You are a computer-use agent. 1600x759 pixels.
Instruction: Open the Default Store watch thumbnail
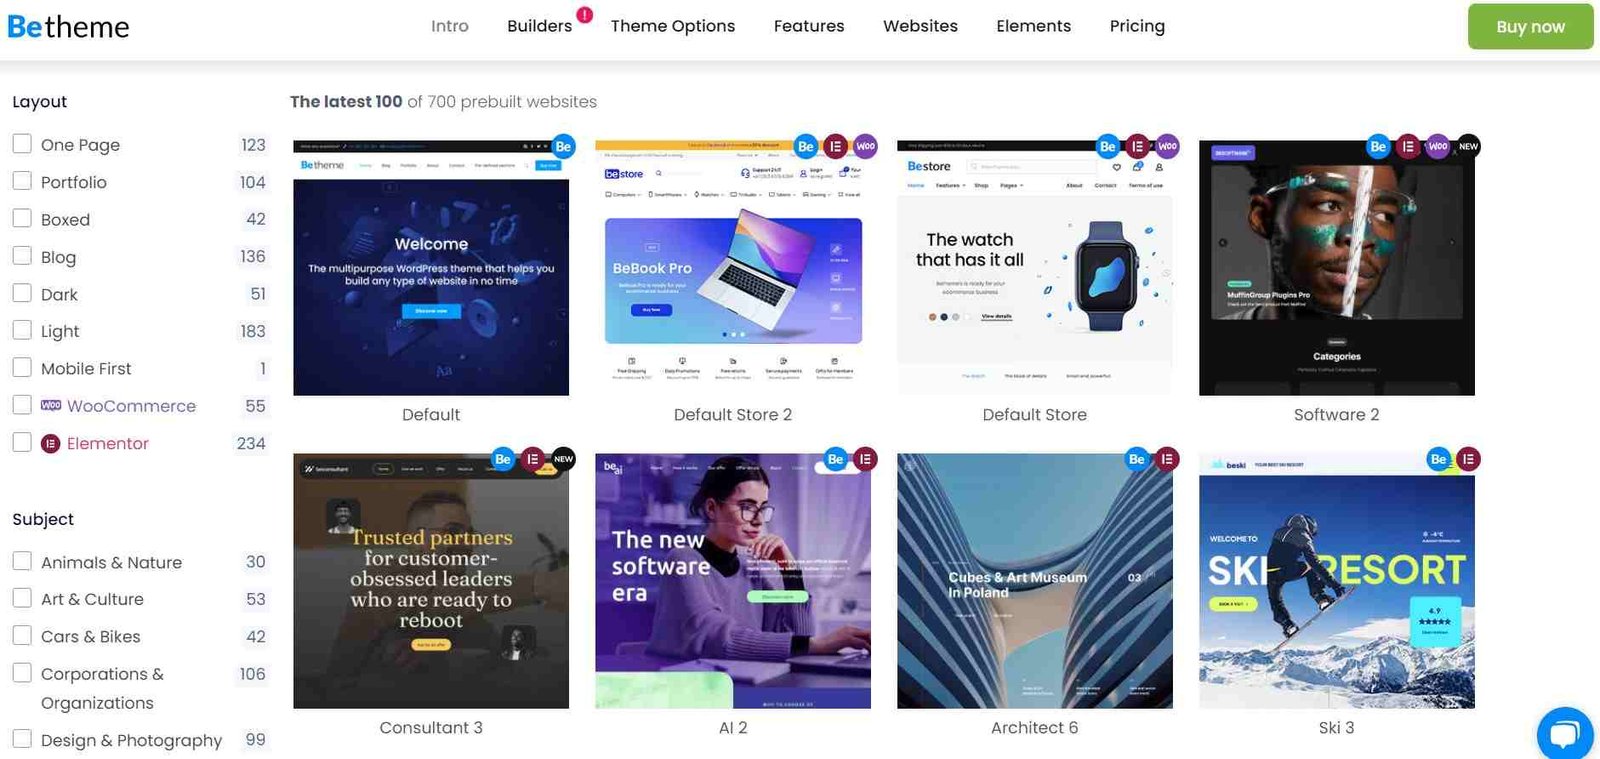click(x=1035, y=268)
